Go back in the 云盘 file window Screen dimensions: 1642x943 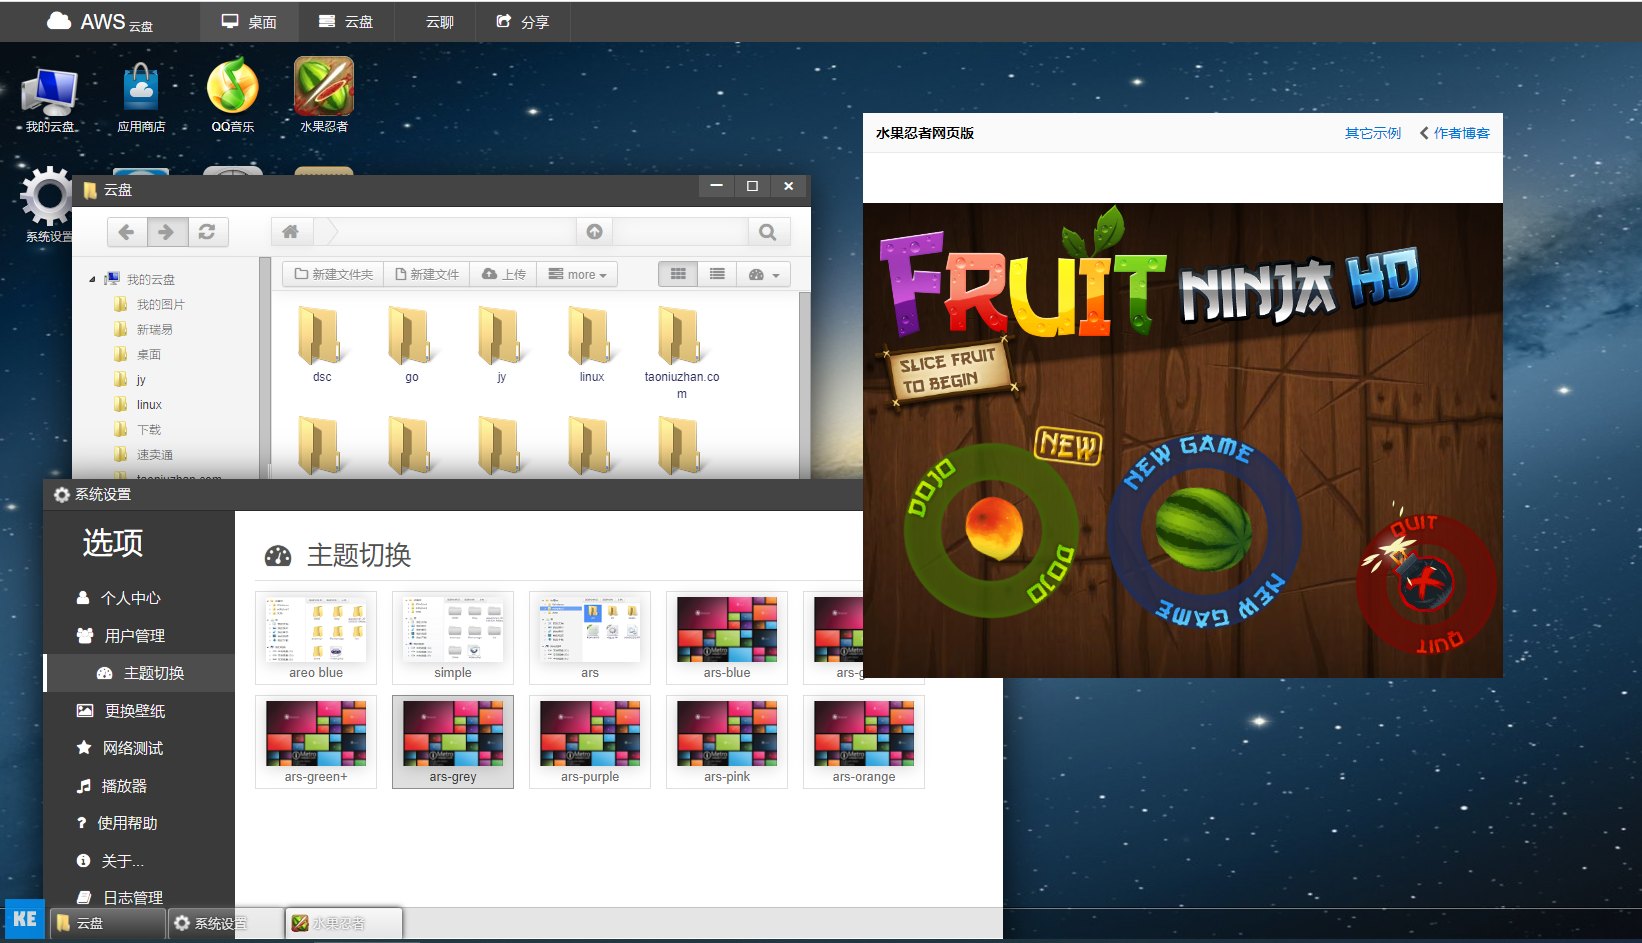pyautogui.click(x=127, y=232)
